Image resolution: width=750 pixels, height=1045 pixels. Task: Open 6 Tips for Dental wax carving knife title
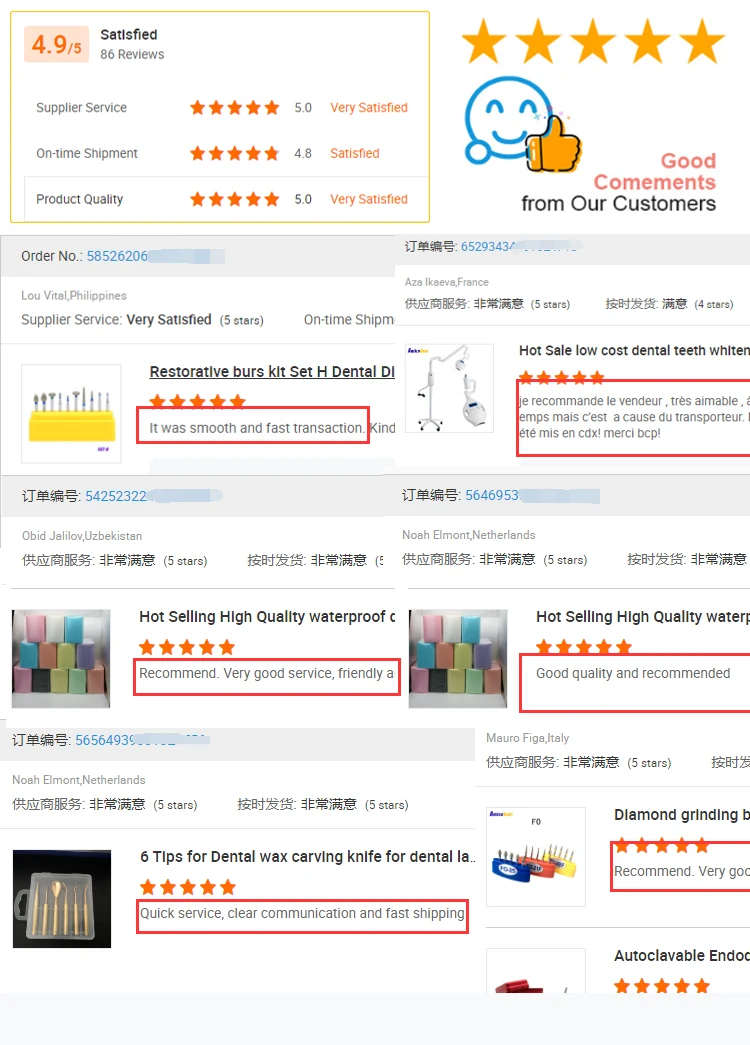click(x=307, y=856)
